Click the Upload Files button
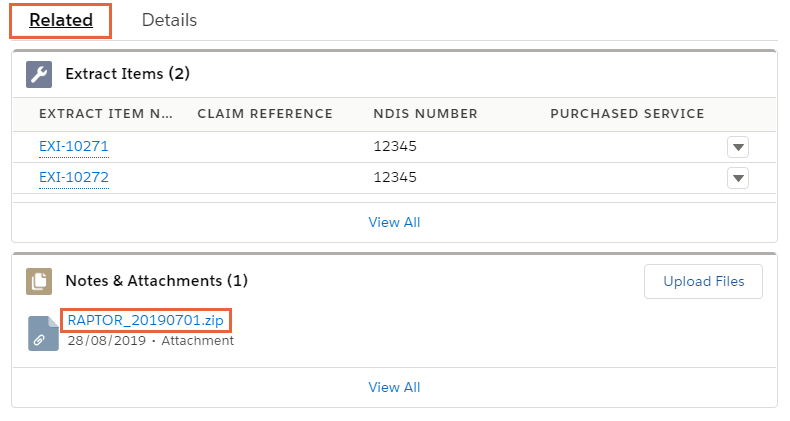Screen dimensions: 790x421 [x=703, y=282]
